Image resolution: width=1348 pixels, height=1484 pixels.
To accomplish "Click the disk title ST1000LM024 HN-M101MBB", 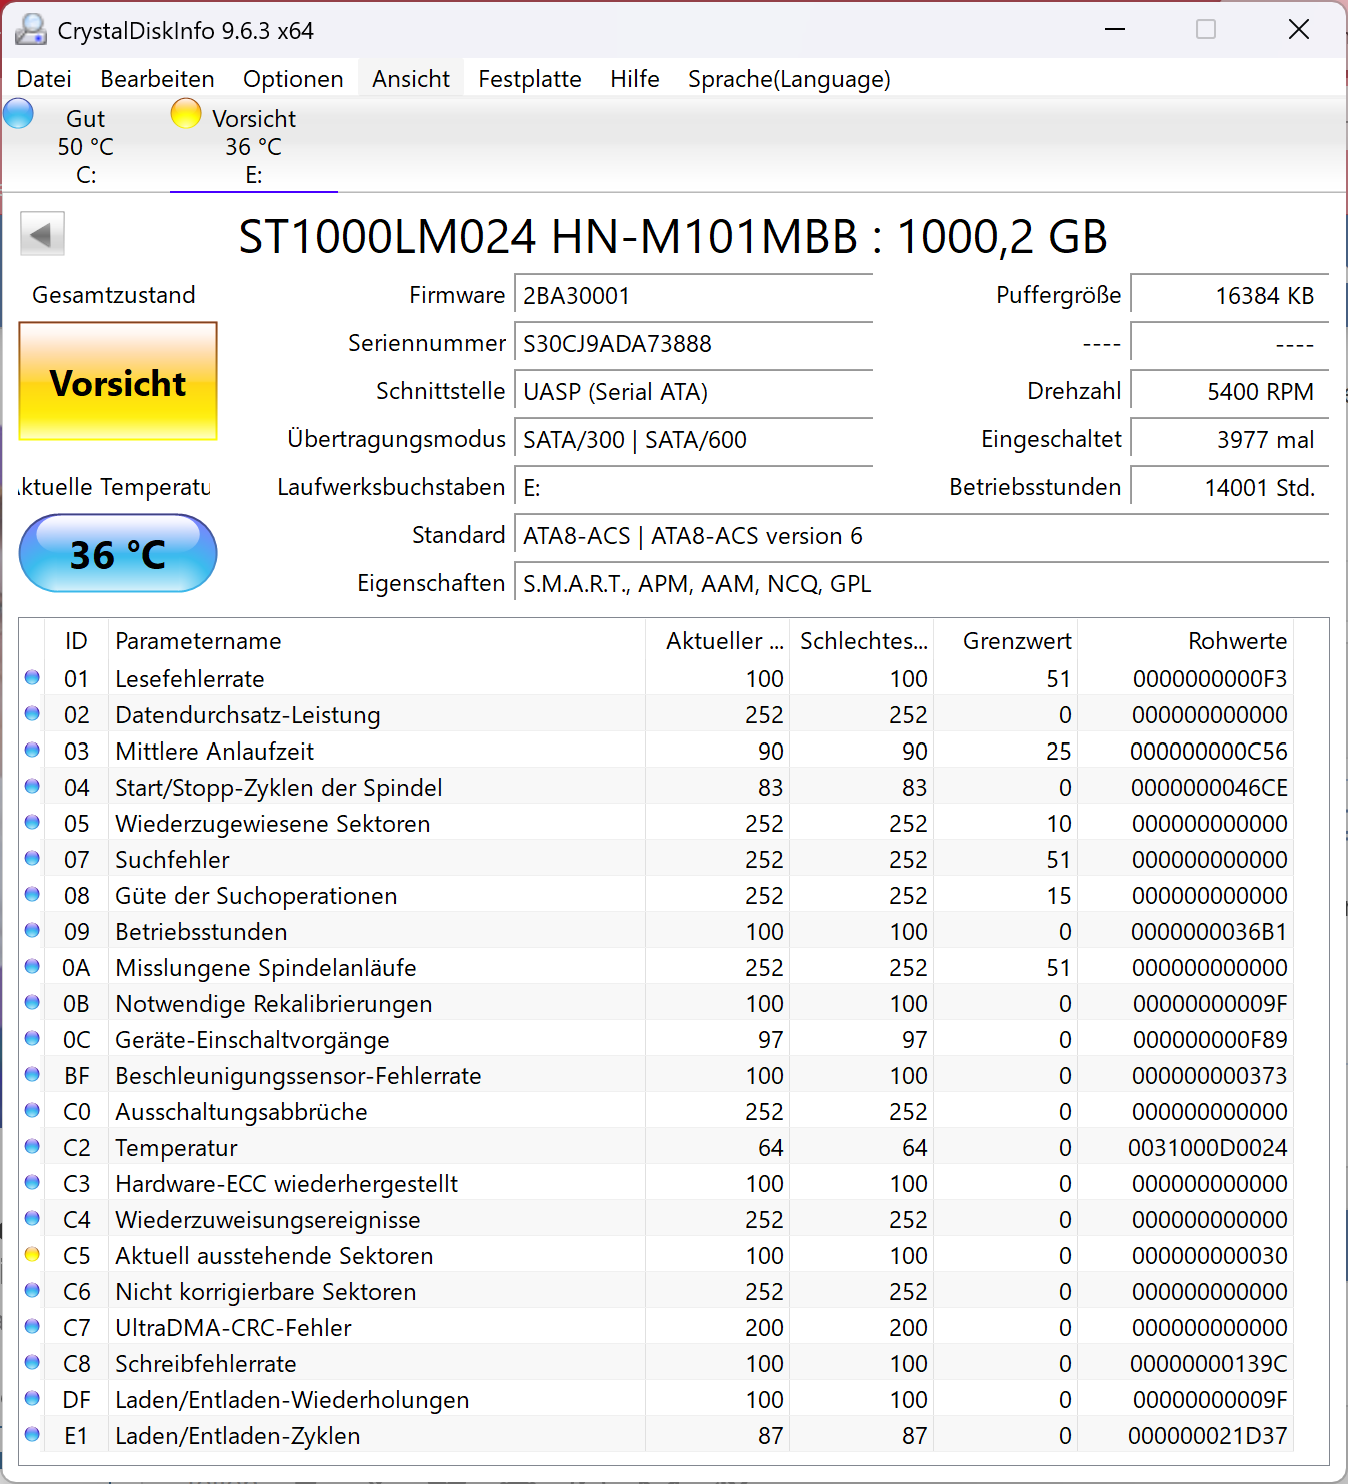I will click(x=673, y=237).
